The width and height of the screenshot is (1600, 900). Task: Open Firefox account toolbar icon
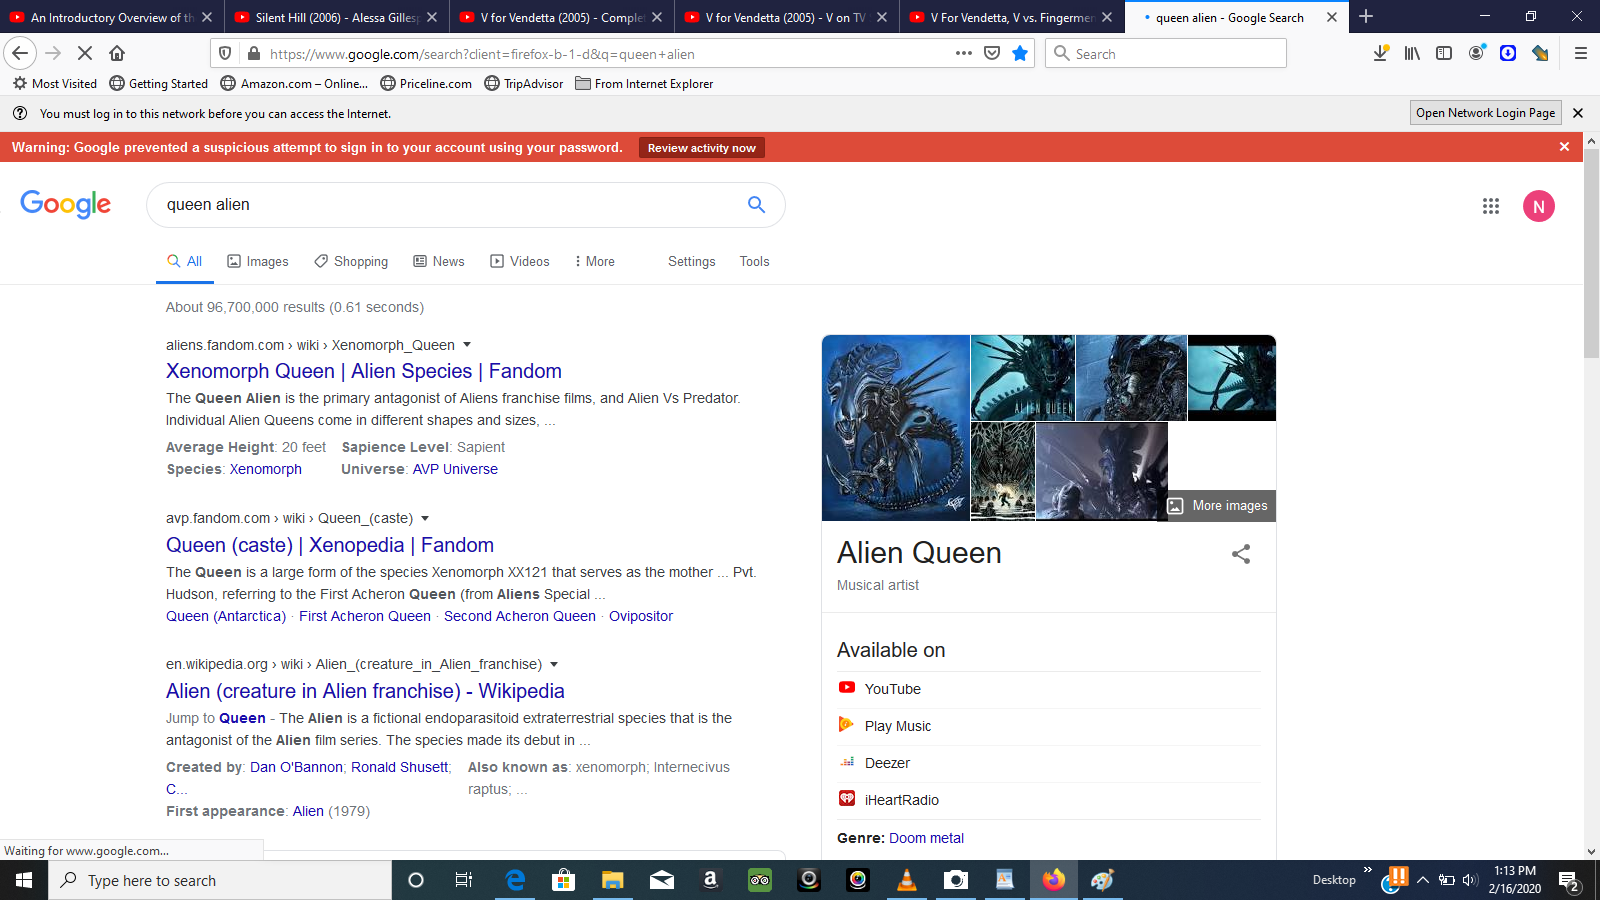[1476, 53]
